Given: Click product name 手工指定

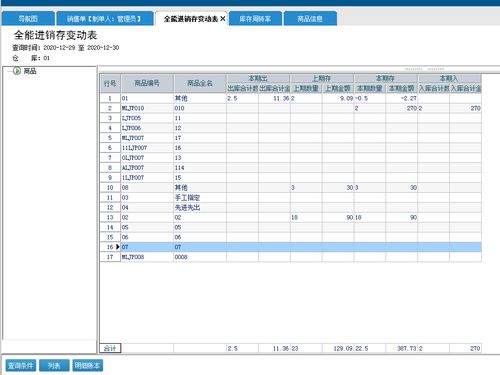Looking at the screenshot, I should click(x=187, y=198).
